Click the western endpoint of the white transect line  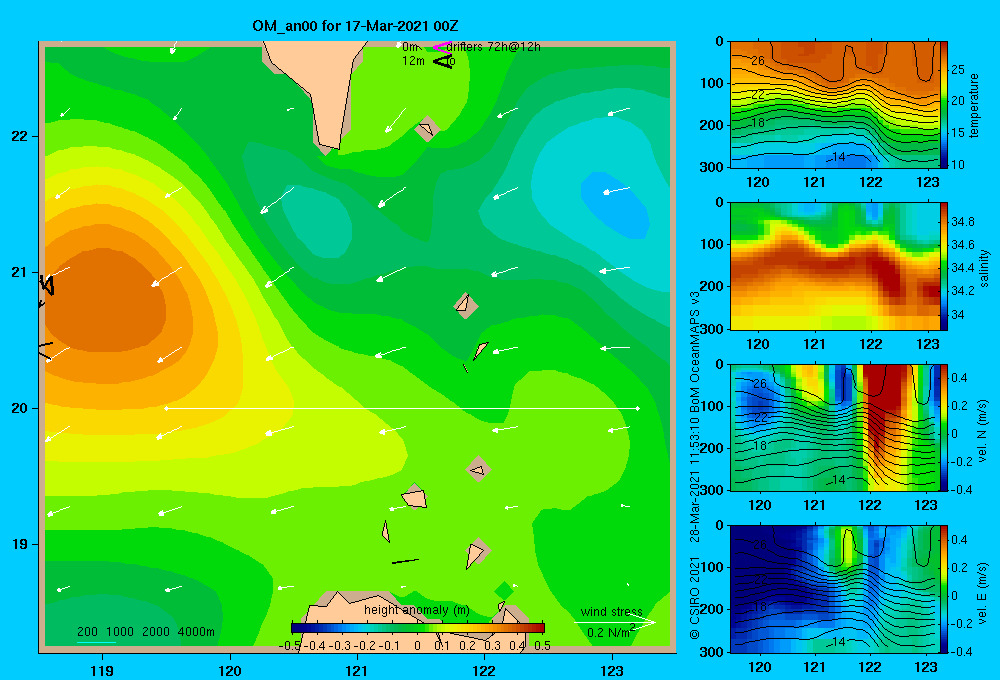(166, 408)
